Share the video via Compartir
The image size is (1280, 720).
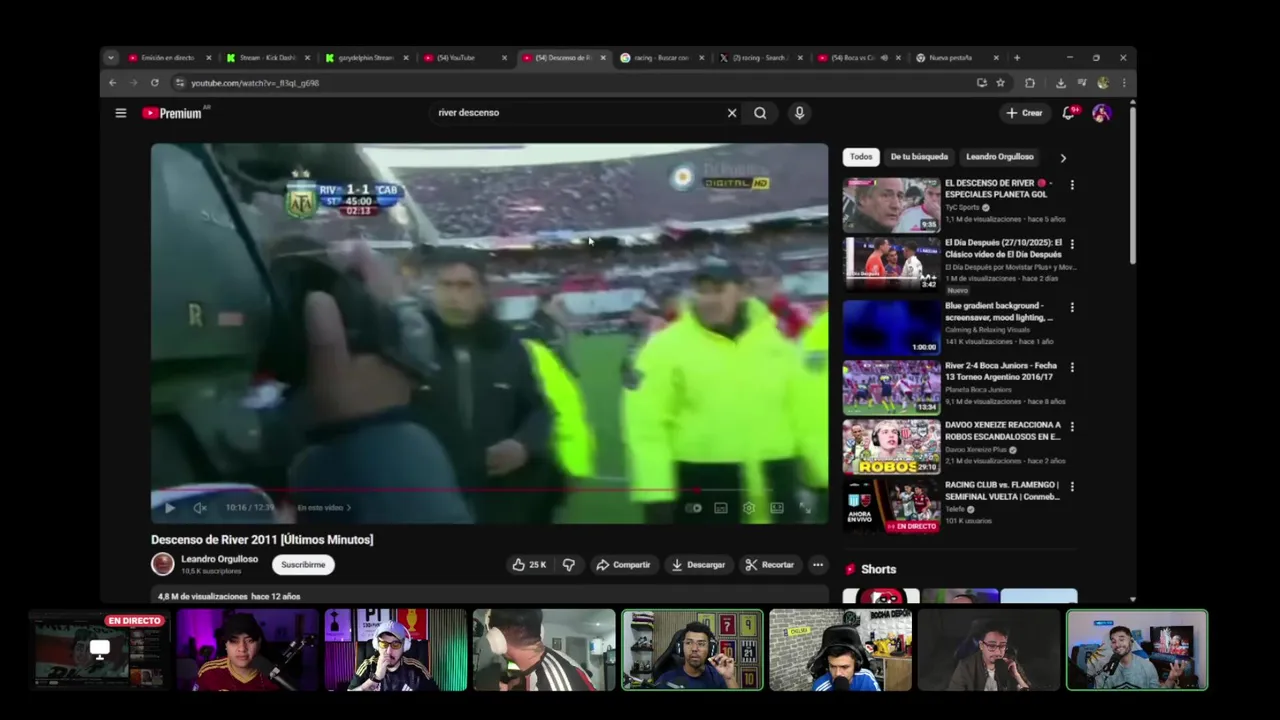623,565
